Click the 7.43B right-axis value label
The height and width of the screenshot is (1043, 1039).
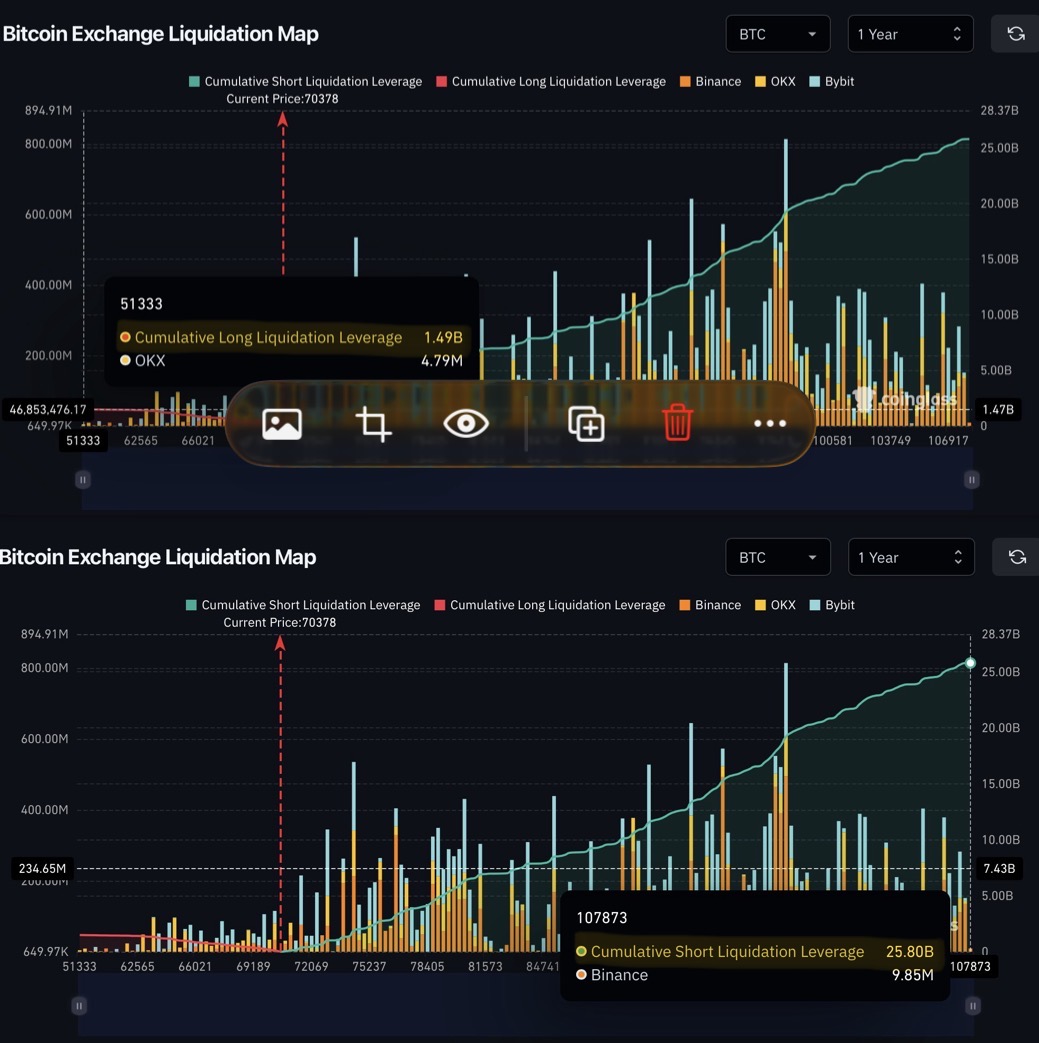pyautogui.click(x=998, y=868)
